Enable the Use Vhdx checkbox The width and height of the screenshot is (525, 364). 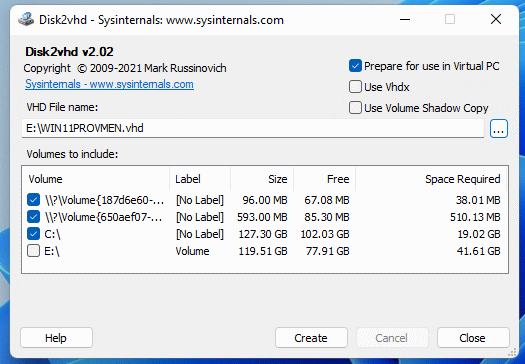pyautogui.click(x=355, y=87)
